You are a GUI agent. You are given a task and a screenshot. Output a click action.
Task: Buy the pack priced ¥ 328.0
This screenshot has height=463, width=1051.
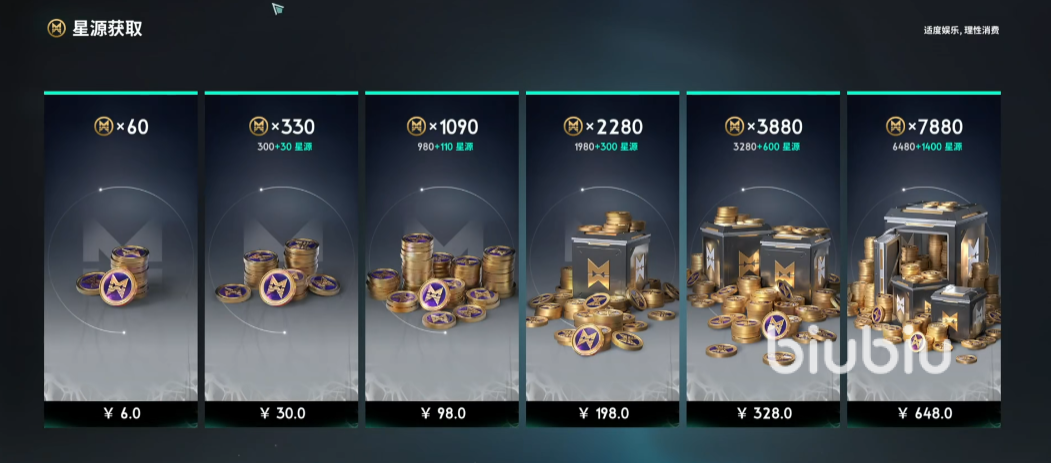(763, 413)
